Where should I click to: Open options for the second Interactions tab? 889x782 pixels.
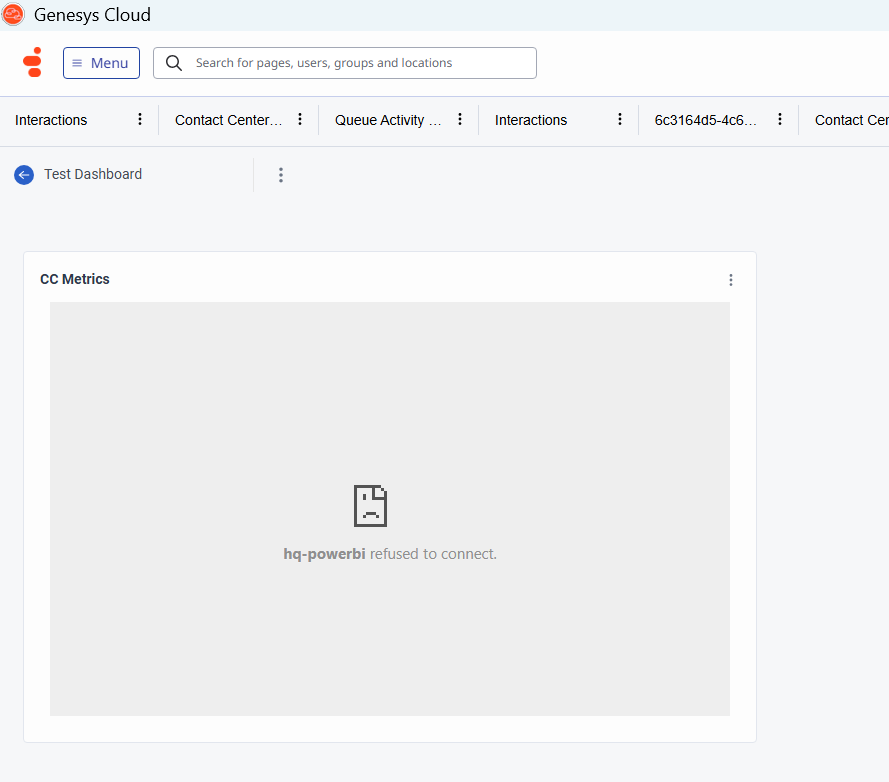pos(620,119)
